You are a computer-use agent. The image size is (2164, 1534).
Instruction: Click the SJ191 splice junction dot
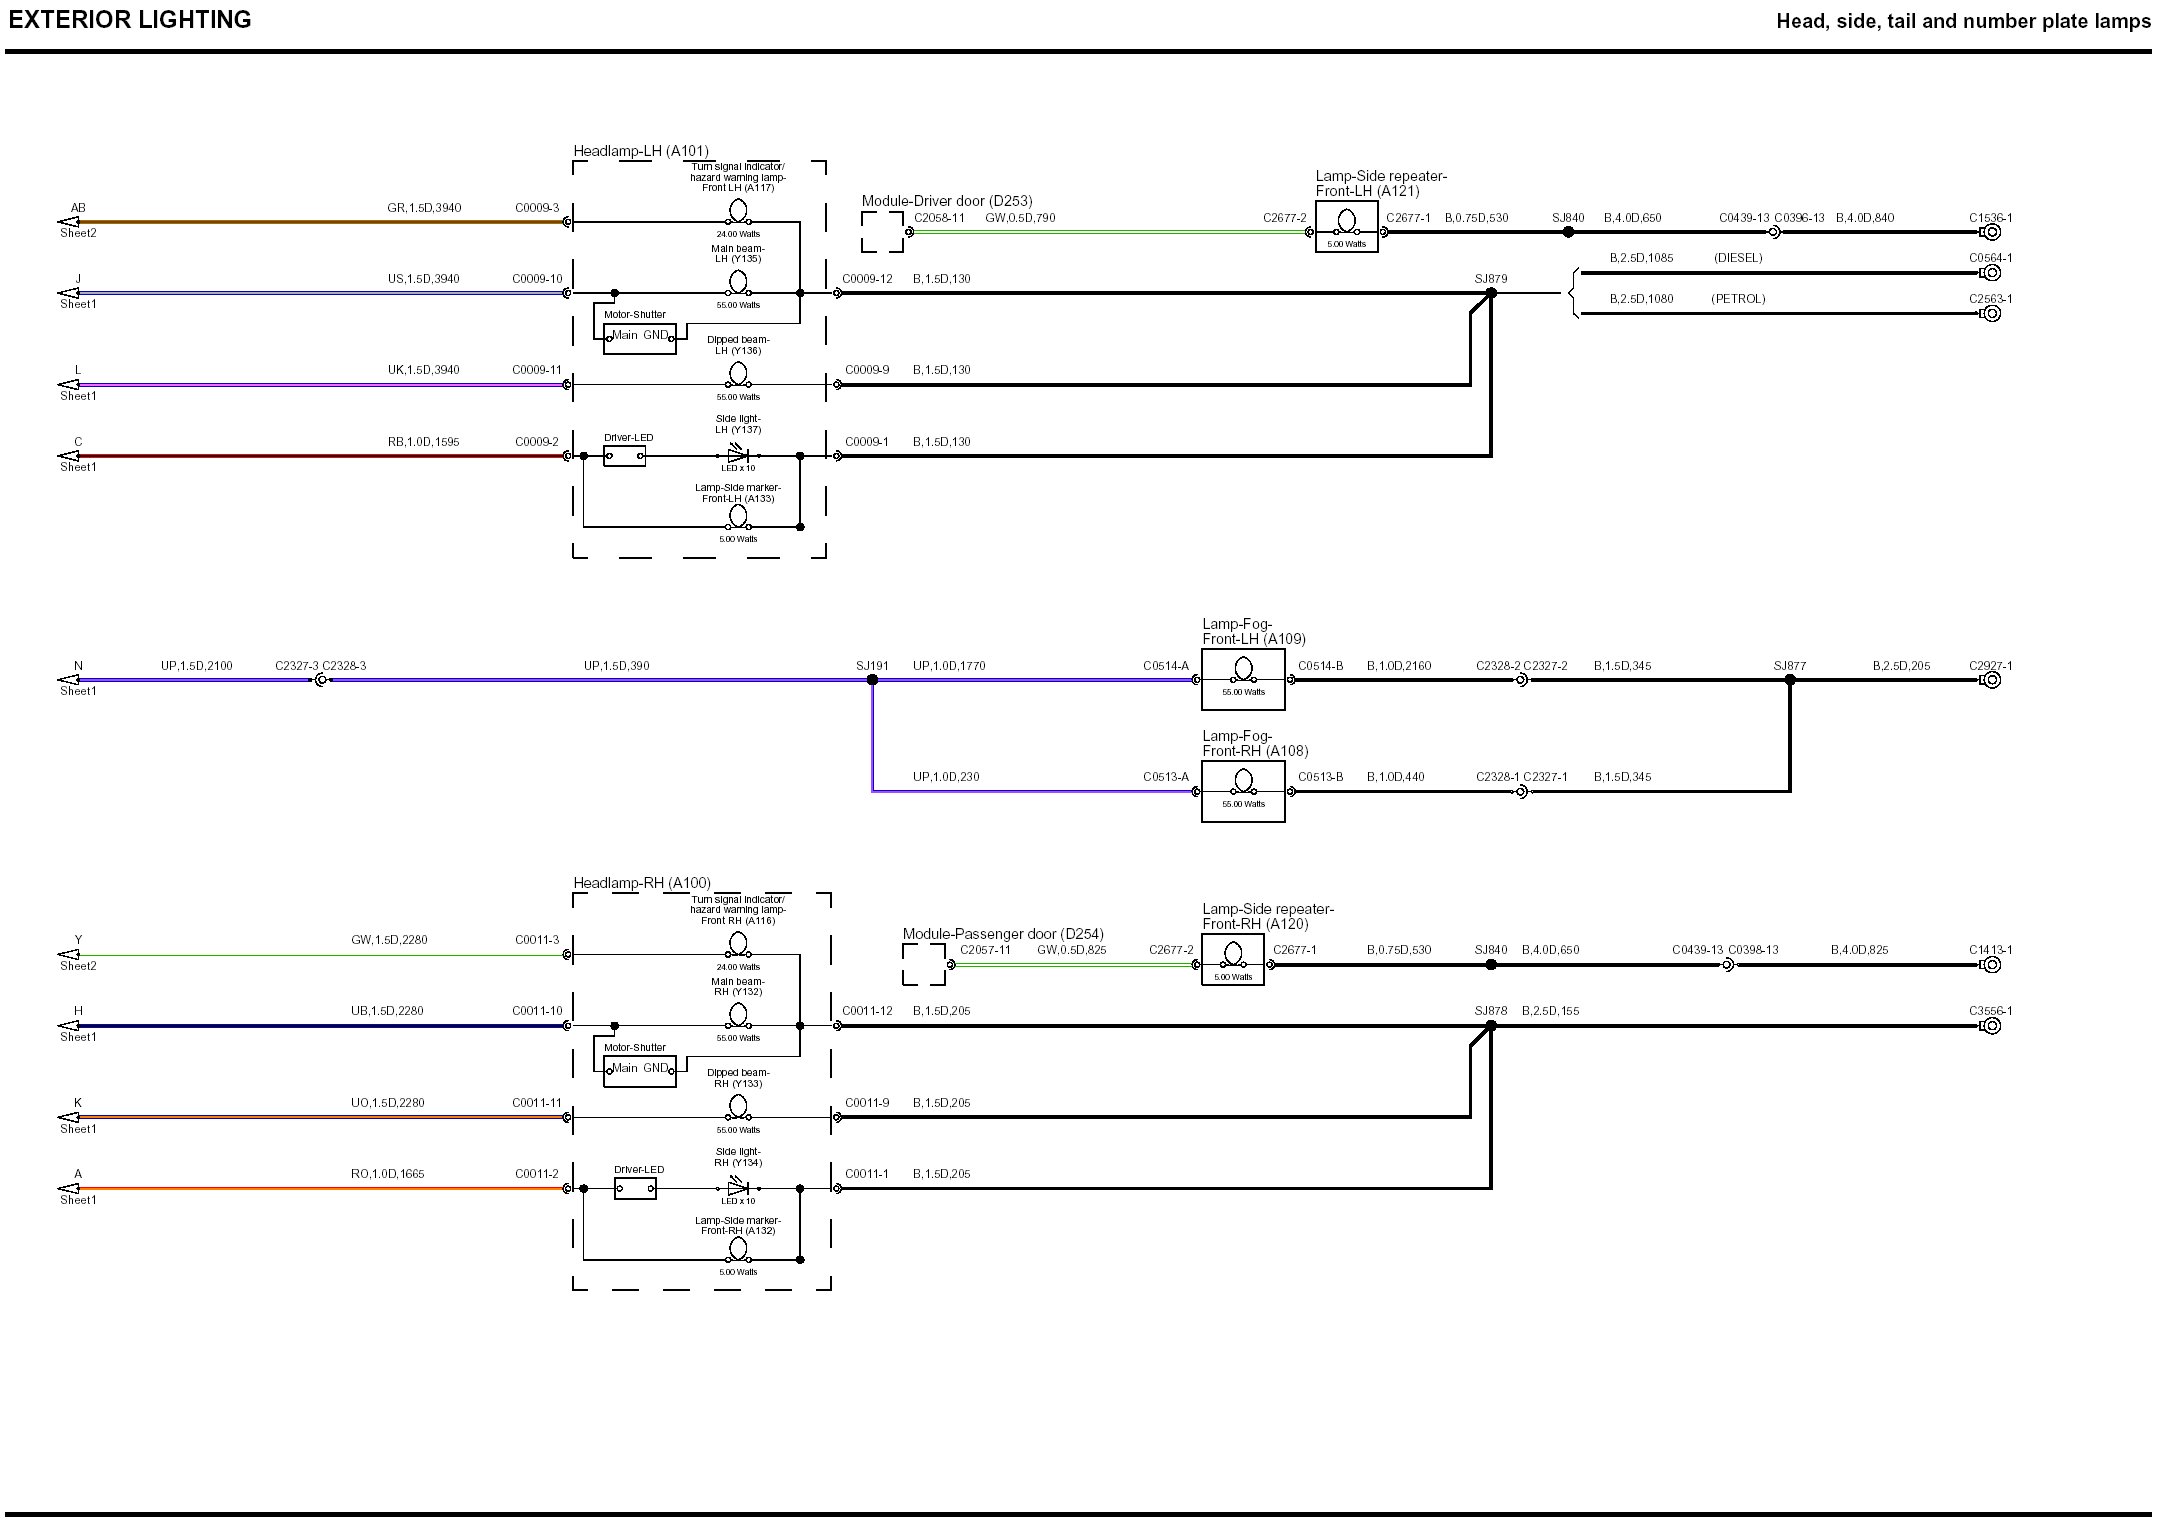[872, 680]
